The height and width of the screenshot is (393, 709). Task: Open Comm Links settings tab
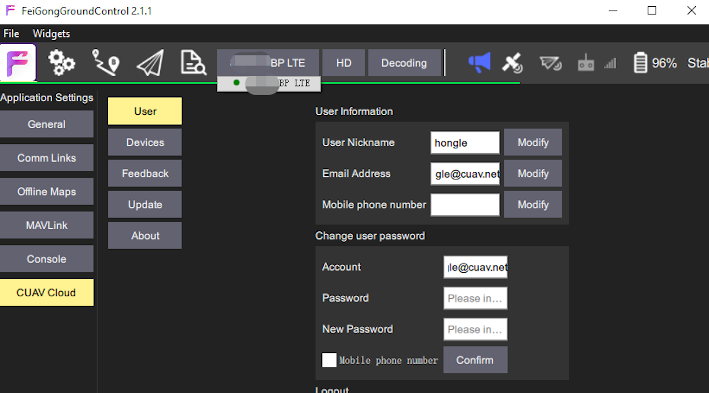(x=47, y=158)
